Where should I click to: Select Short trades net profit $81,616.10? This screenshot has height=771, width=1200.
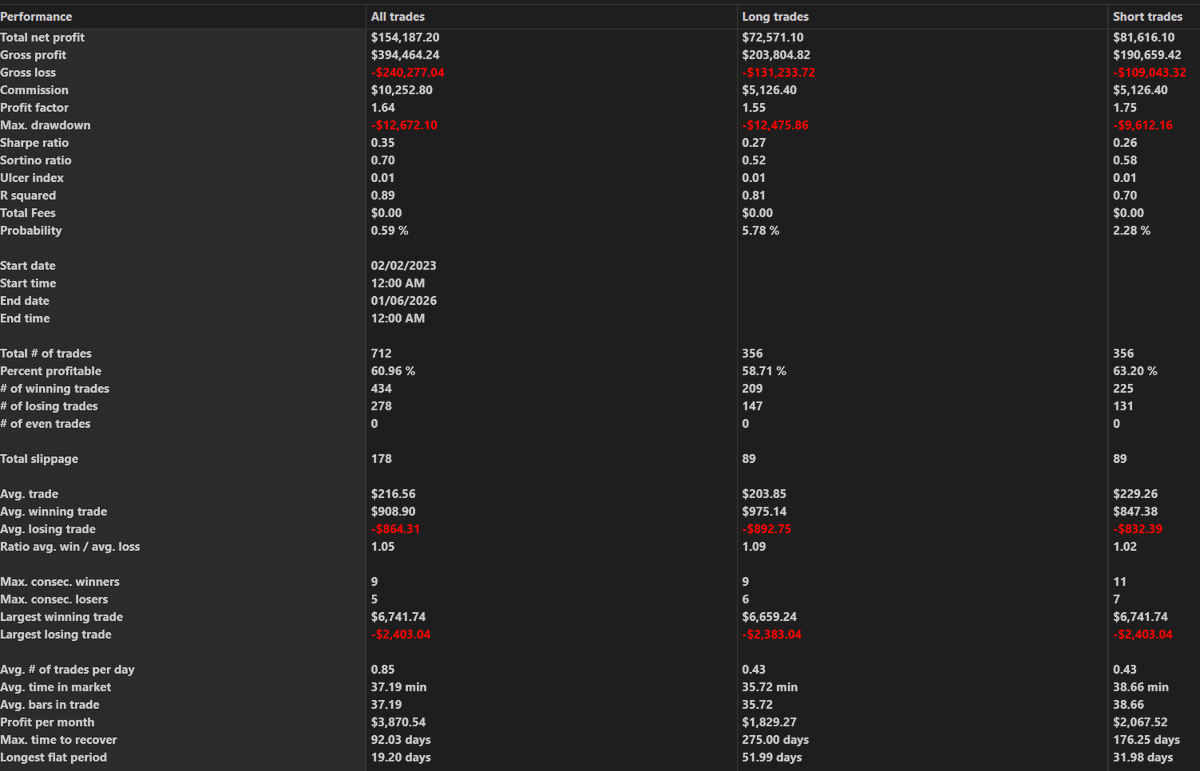coord(1144,37)
